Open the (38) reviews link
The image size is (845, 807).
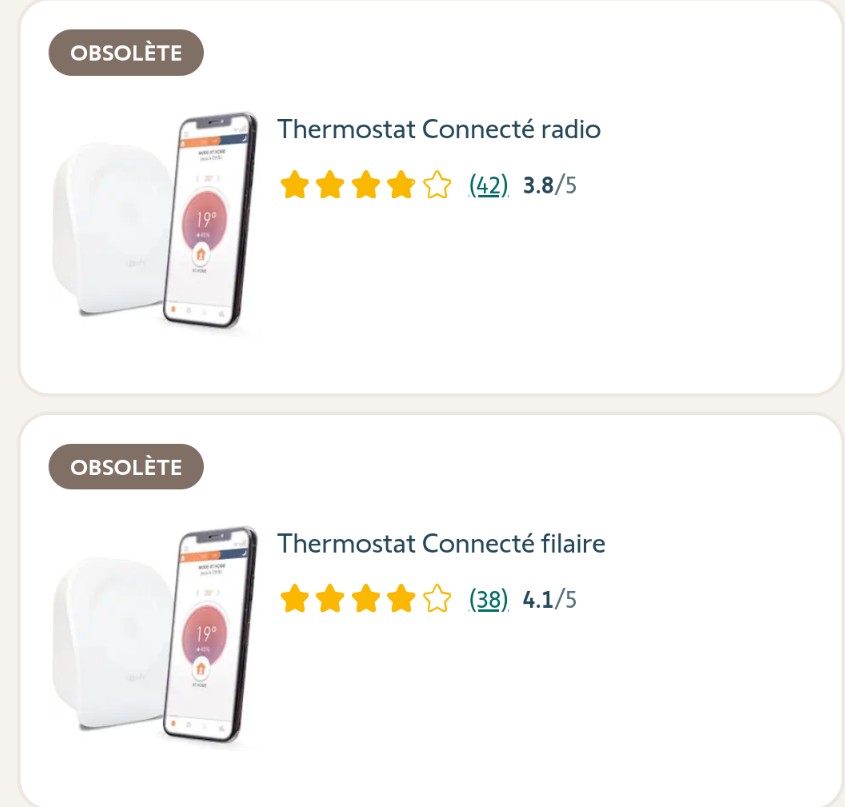489,600
